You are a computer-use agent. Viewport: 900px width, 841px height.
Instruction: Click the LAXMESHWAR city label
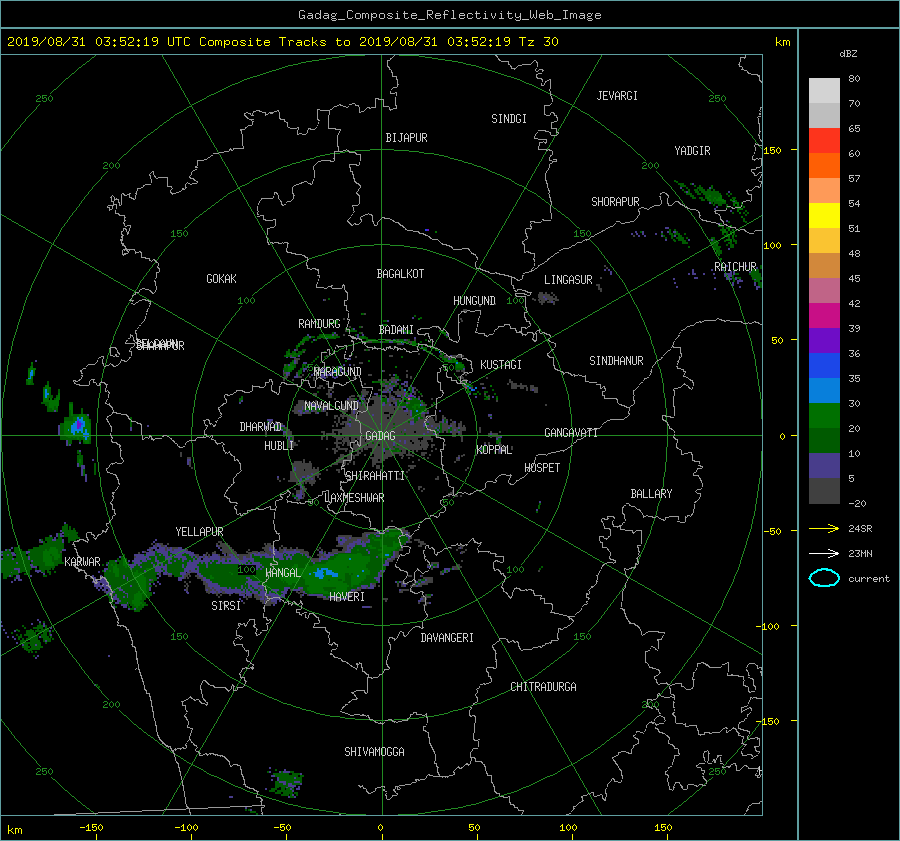point(354,498)
